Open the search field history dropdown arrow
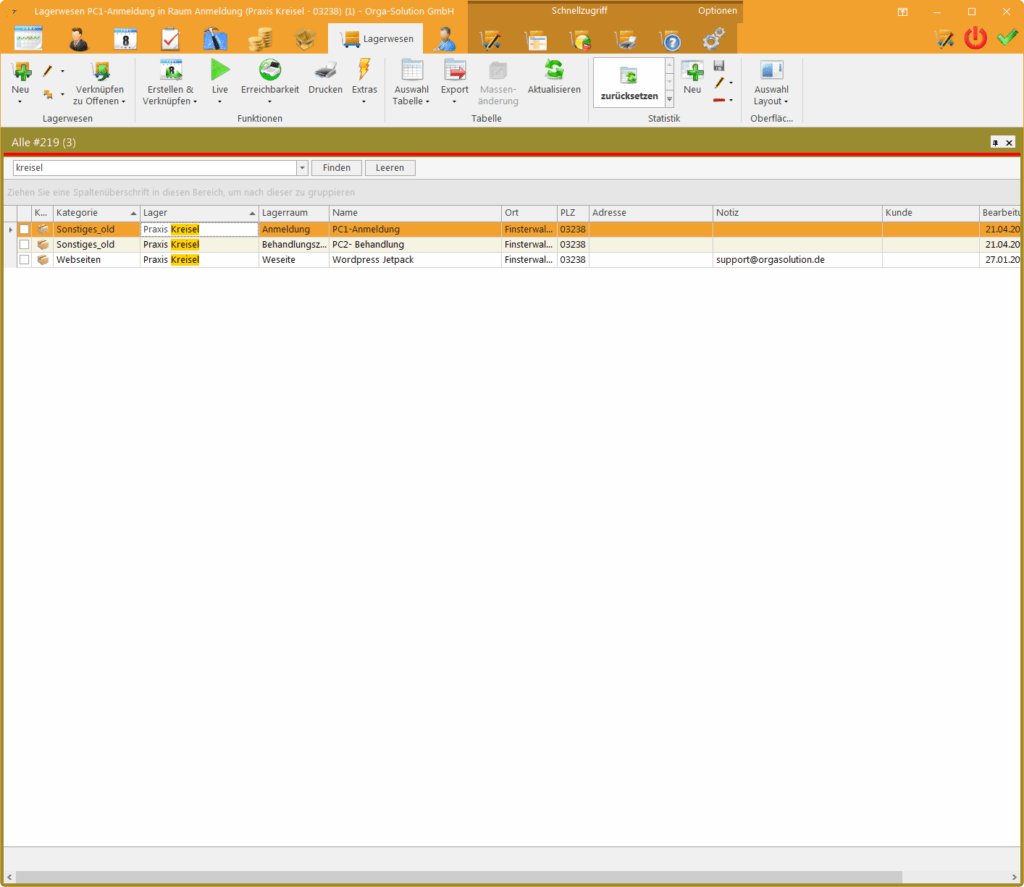 (302, 168)
